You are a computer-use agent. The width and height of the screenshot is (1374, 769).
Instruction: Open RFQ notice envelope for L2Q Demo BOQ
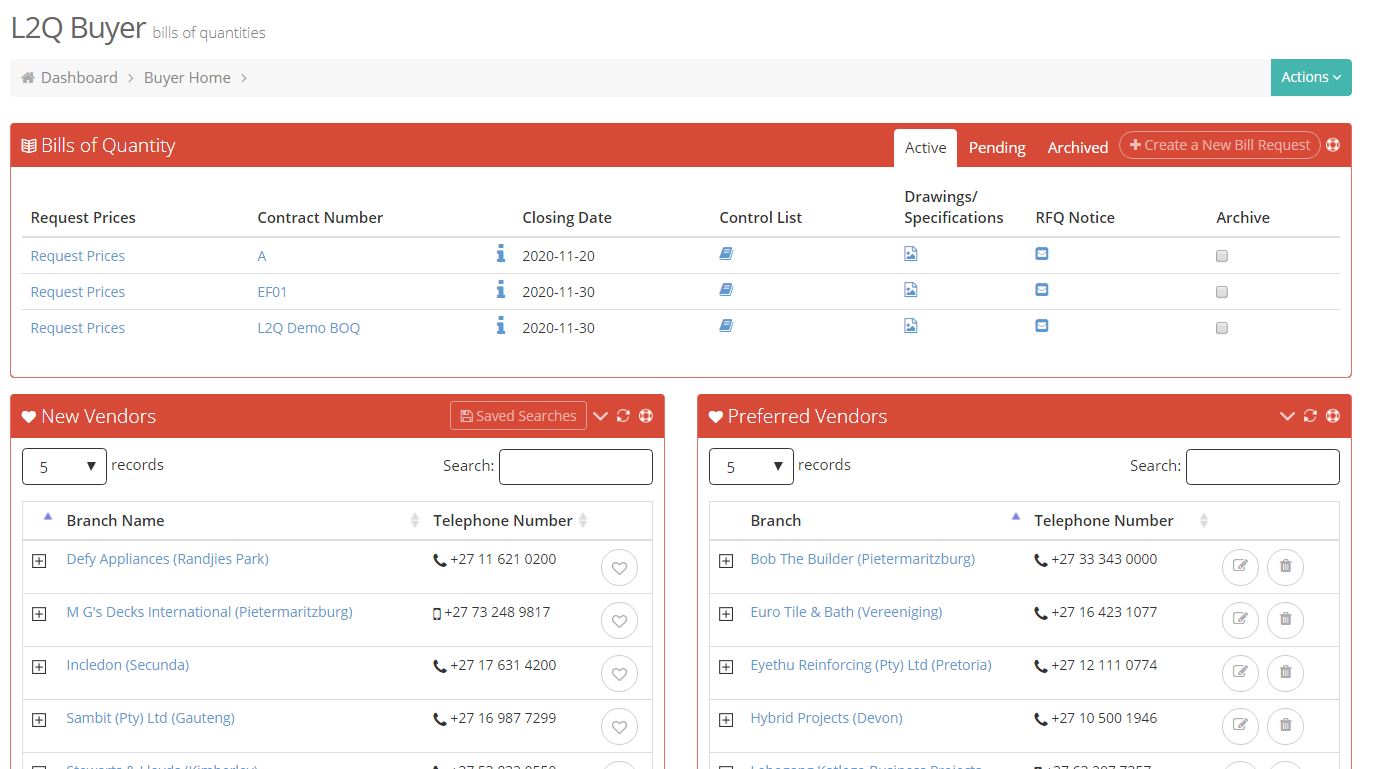click(1042, 326)
